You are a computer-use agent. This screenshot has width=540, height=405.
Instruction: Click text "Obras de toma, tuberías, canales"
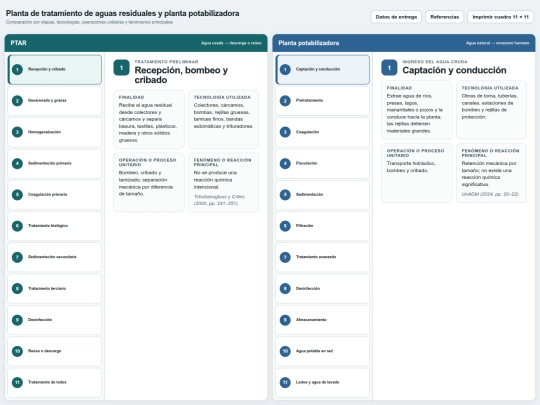pos(489,106)
